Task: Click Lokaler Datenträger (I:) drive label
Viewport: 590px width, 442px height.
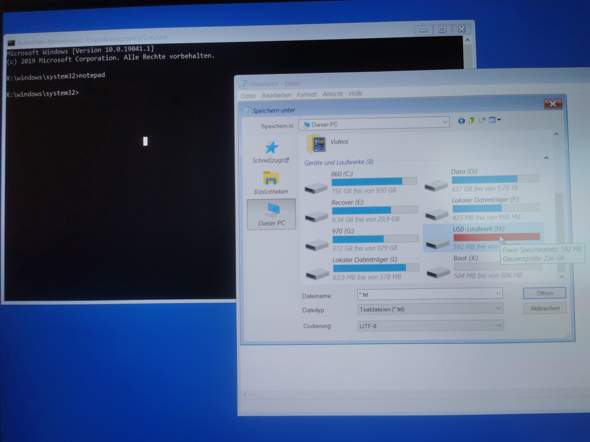Action: [365, 260]
